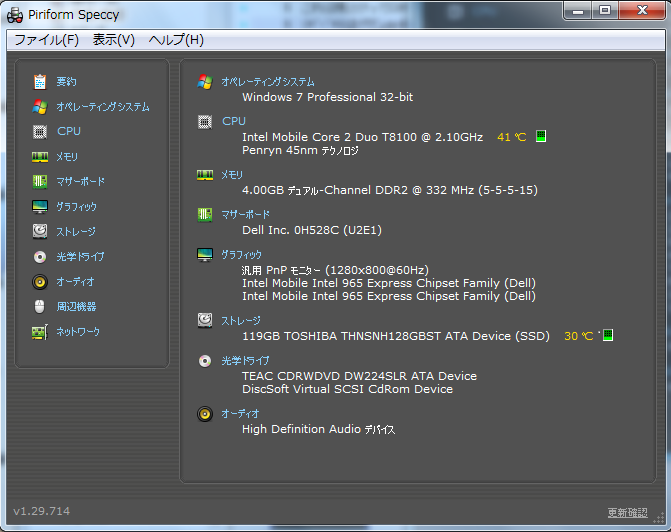The width and height of the screenshot is (671, 532).
Task: Click the 更新確認 update check link
Action: coord(628,512)
